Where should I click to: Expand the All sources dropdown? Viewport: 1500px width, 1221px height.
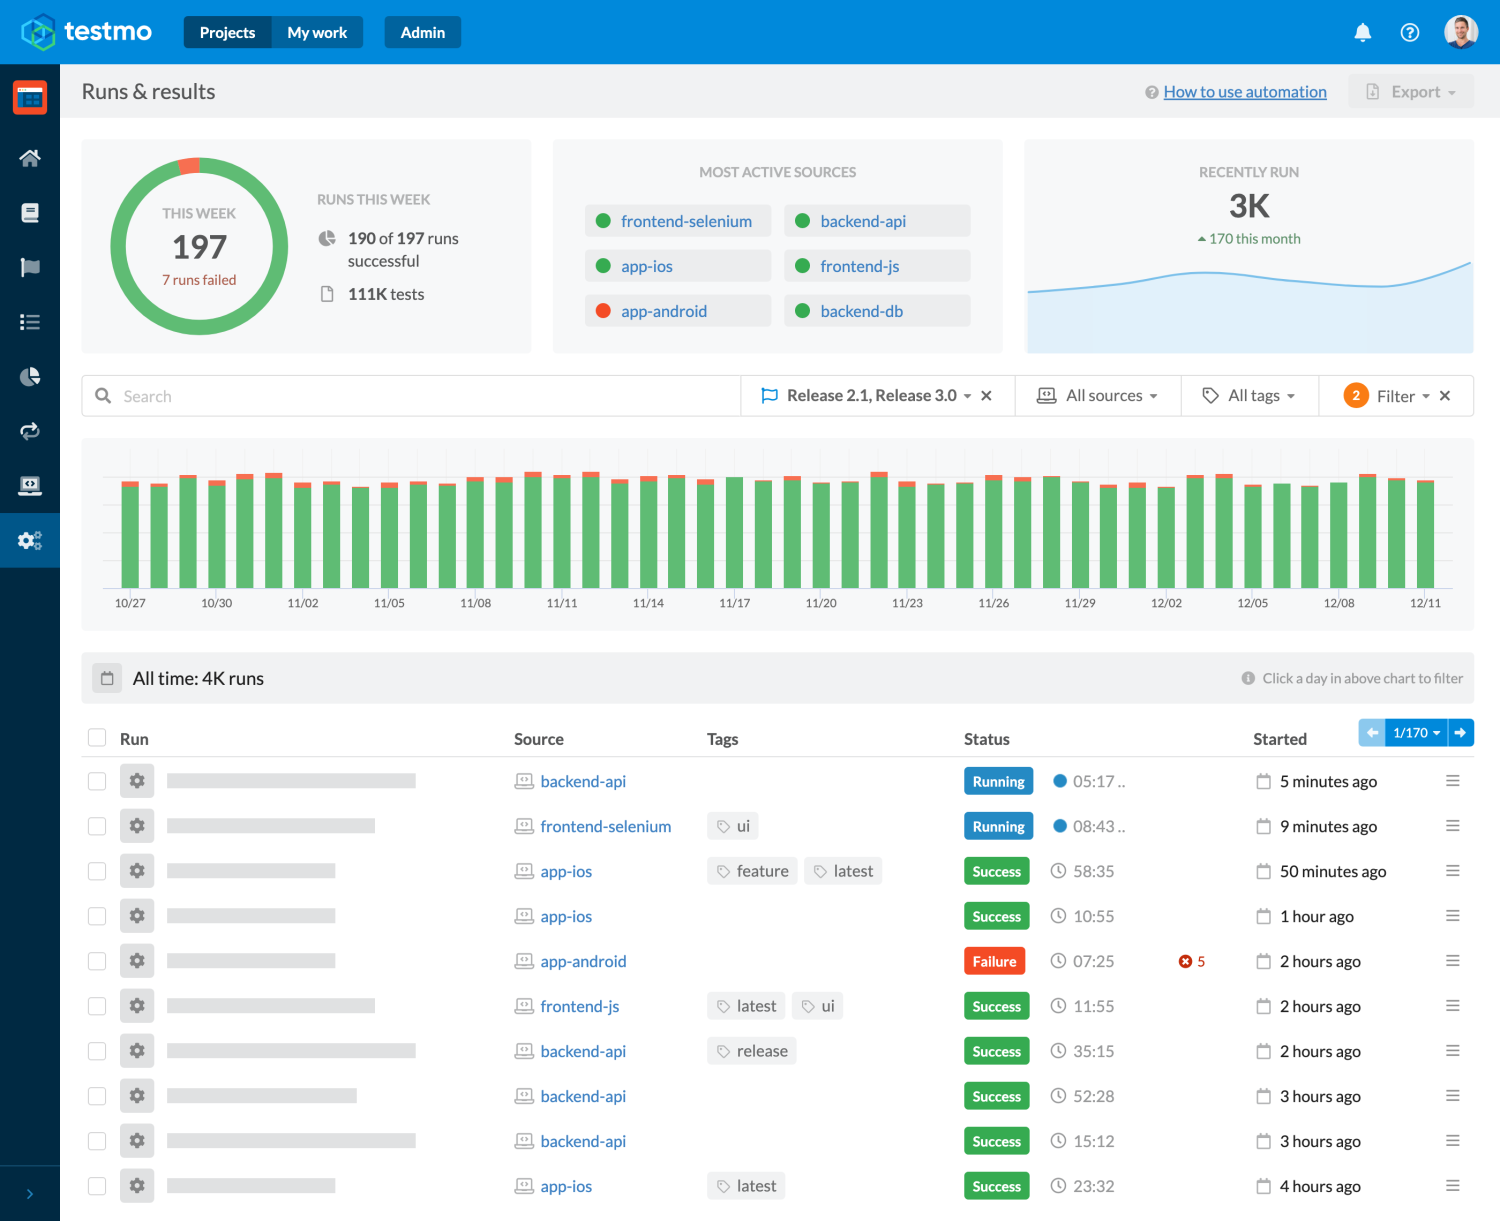(1098, 396)
